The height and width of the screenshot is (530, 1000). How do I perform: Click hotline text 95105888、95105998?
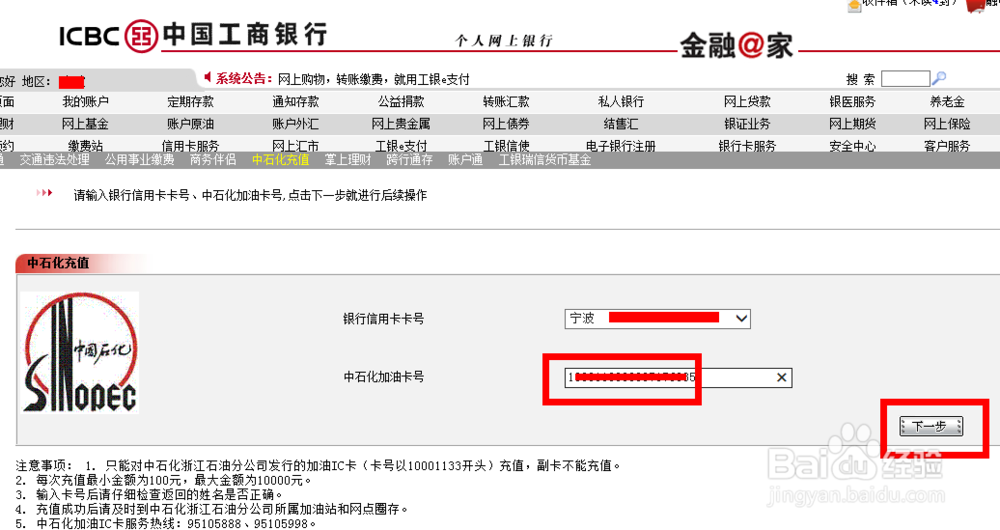click(252, 524)
